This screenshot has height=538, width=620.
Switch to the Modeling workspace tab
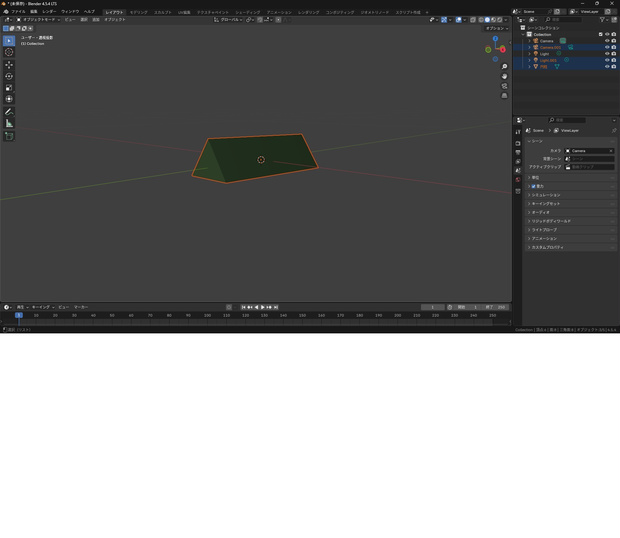pyautogui.click(x=138, y=12)
